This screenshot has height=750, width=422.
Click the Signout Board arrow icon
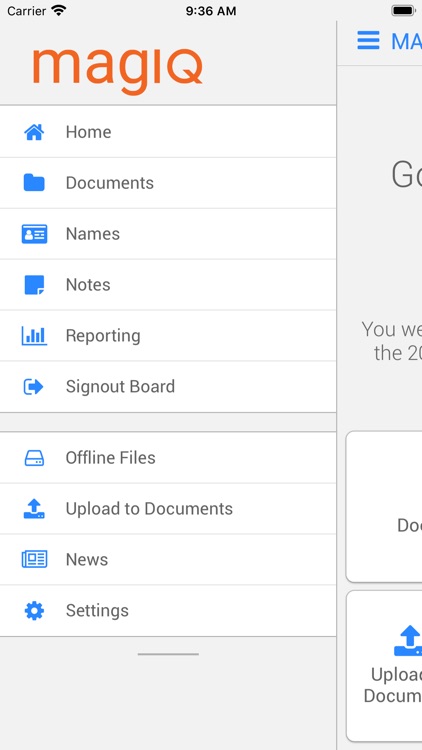(34, 386)
